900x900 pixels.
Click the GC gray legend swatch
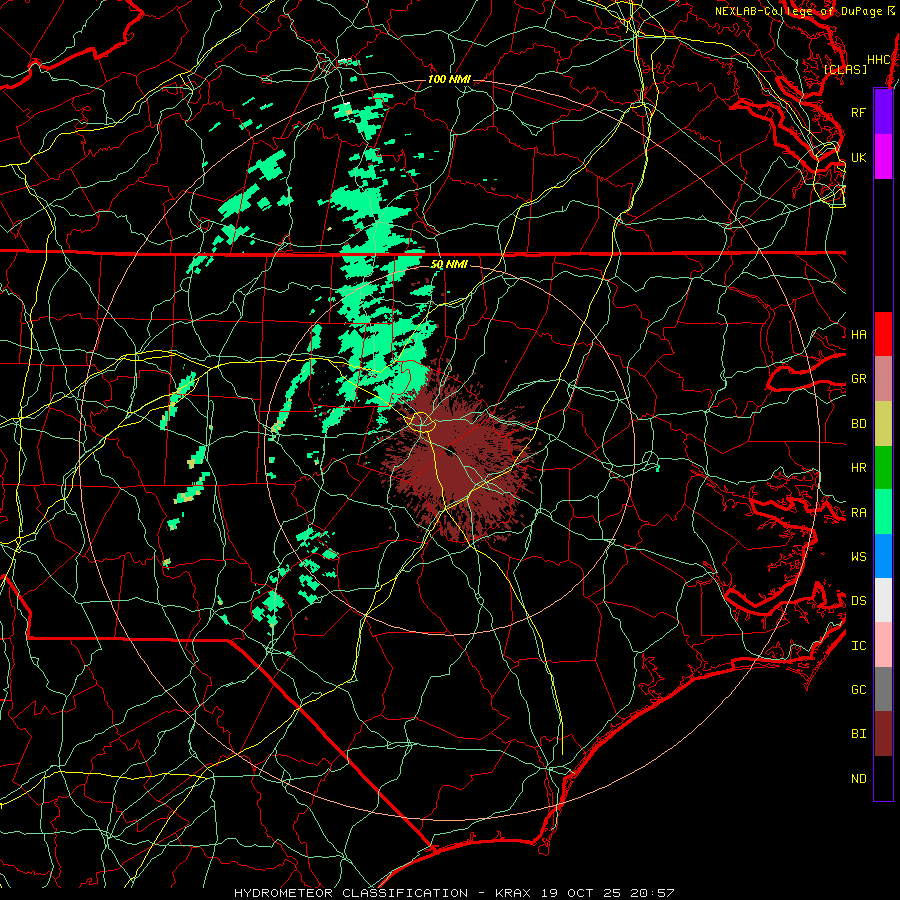pyautogui.click(x=883, y=689)
